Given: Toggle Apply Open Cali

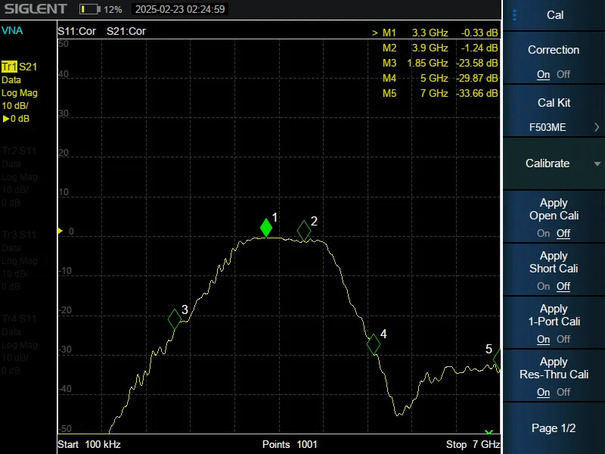Looking at the screenshot, I should point(554,217).
